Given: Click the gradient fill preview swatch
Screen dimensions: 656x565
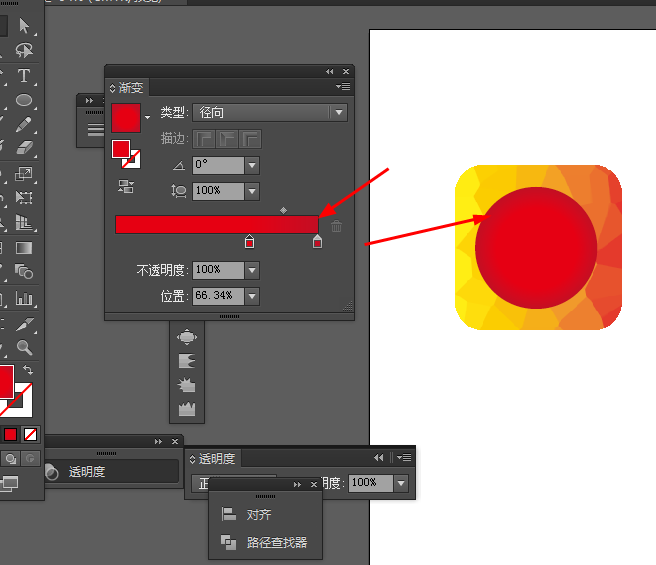Looking at the screenshot, I should tap(126, 118).
